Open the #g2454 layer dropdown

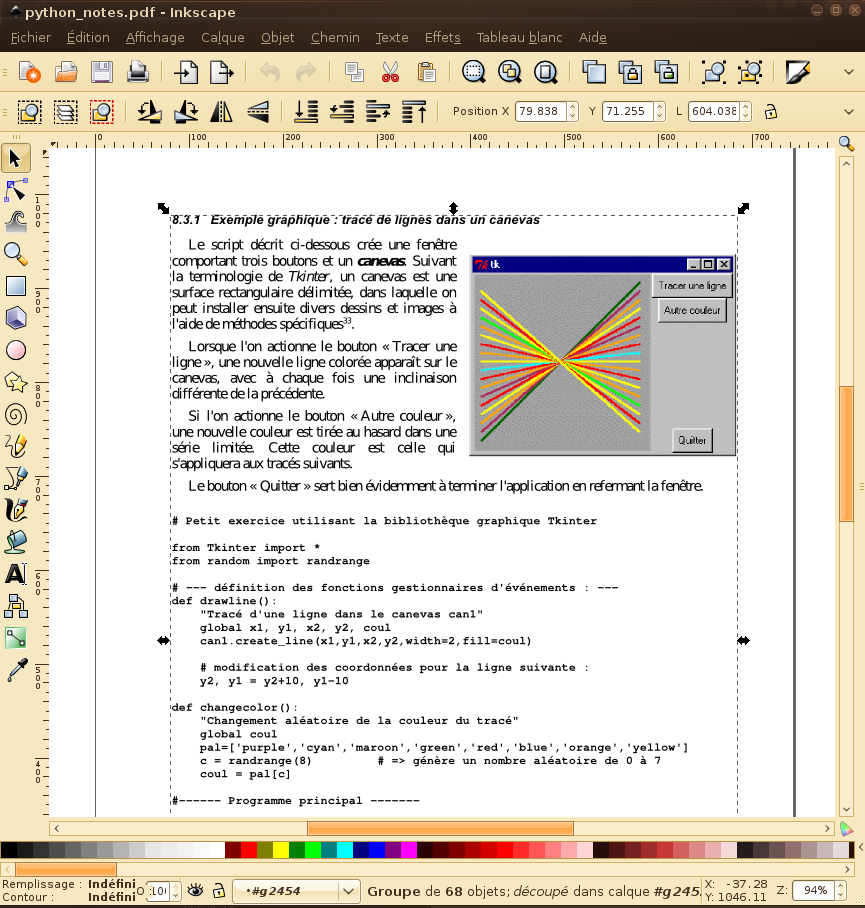[x=295, y=891]
